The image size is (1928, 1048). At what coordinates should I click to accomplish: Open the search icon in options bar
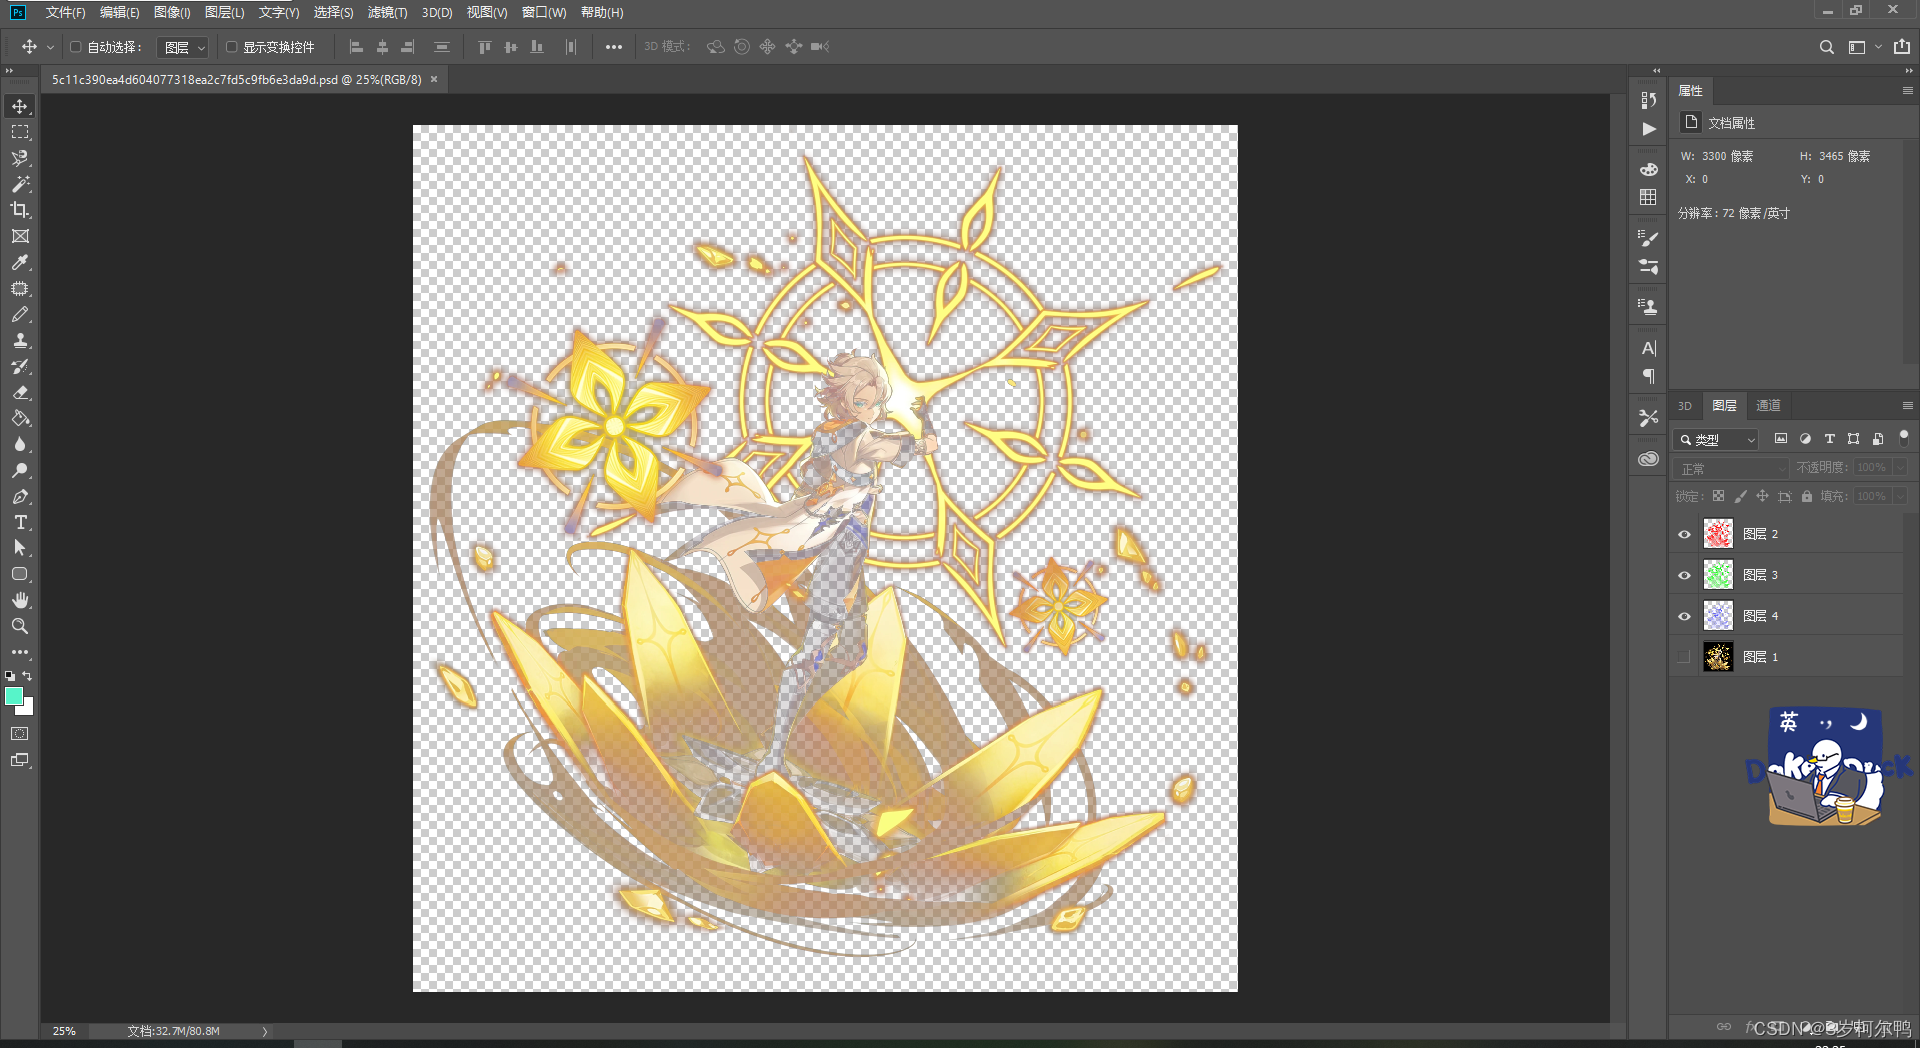[x=1826, y=47]
